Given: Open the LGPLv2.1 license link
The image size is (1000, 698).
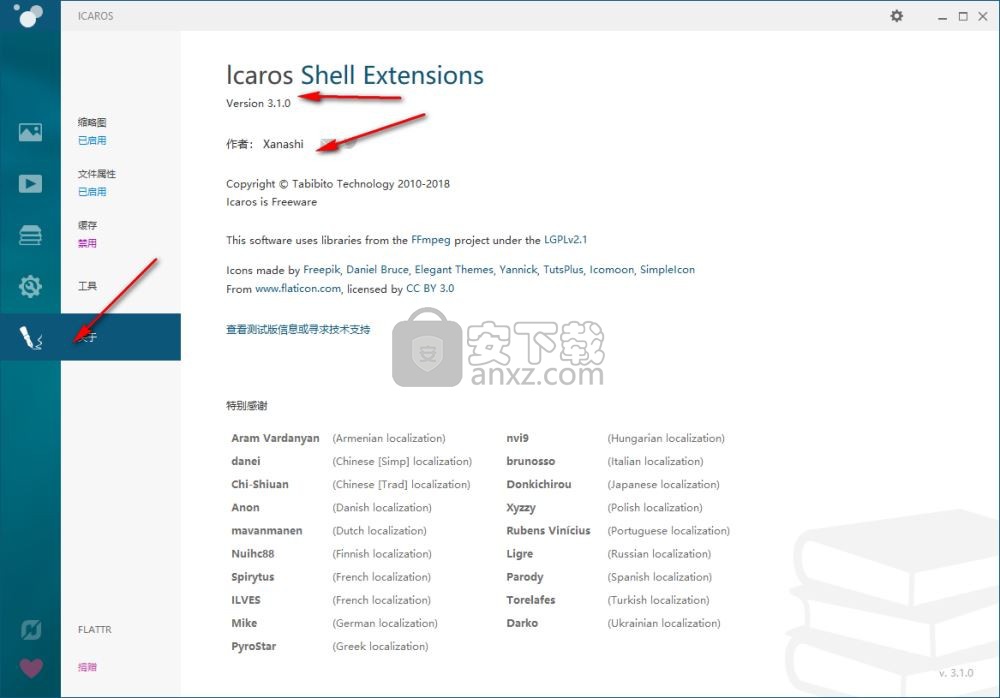Looking at the screenshot, I should pyautogui.click(x=565, y=240).
